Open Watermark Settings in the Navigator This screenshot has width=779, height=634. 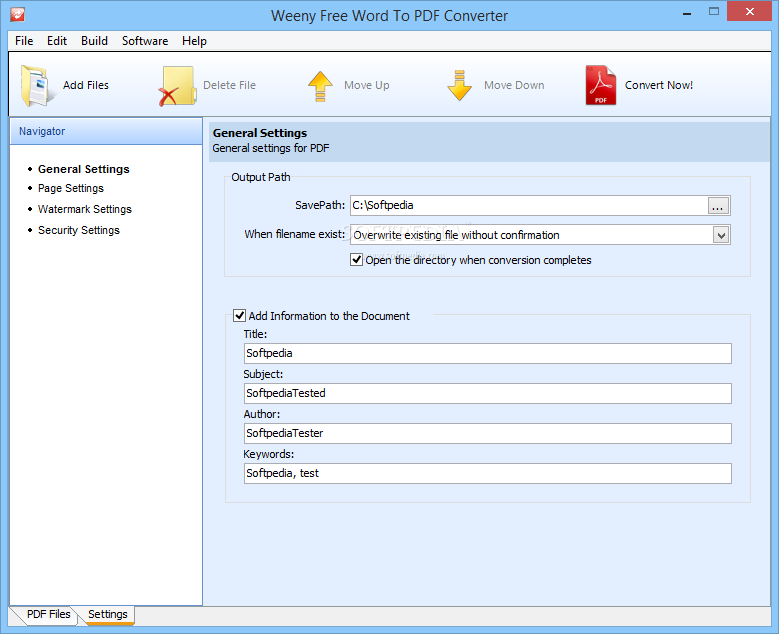[84, 209]
